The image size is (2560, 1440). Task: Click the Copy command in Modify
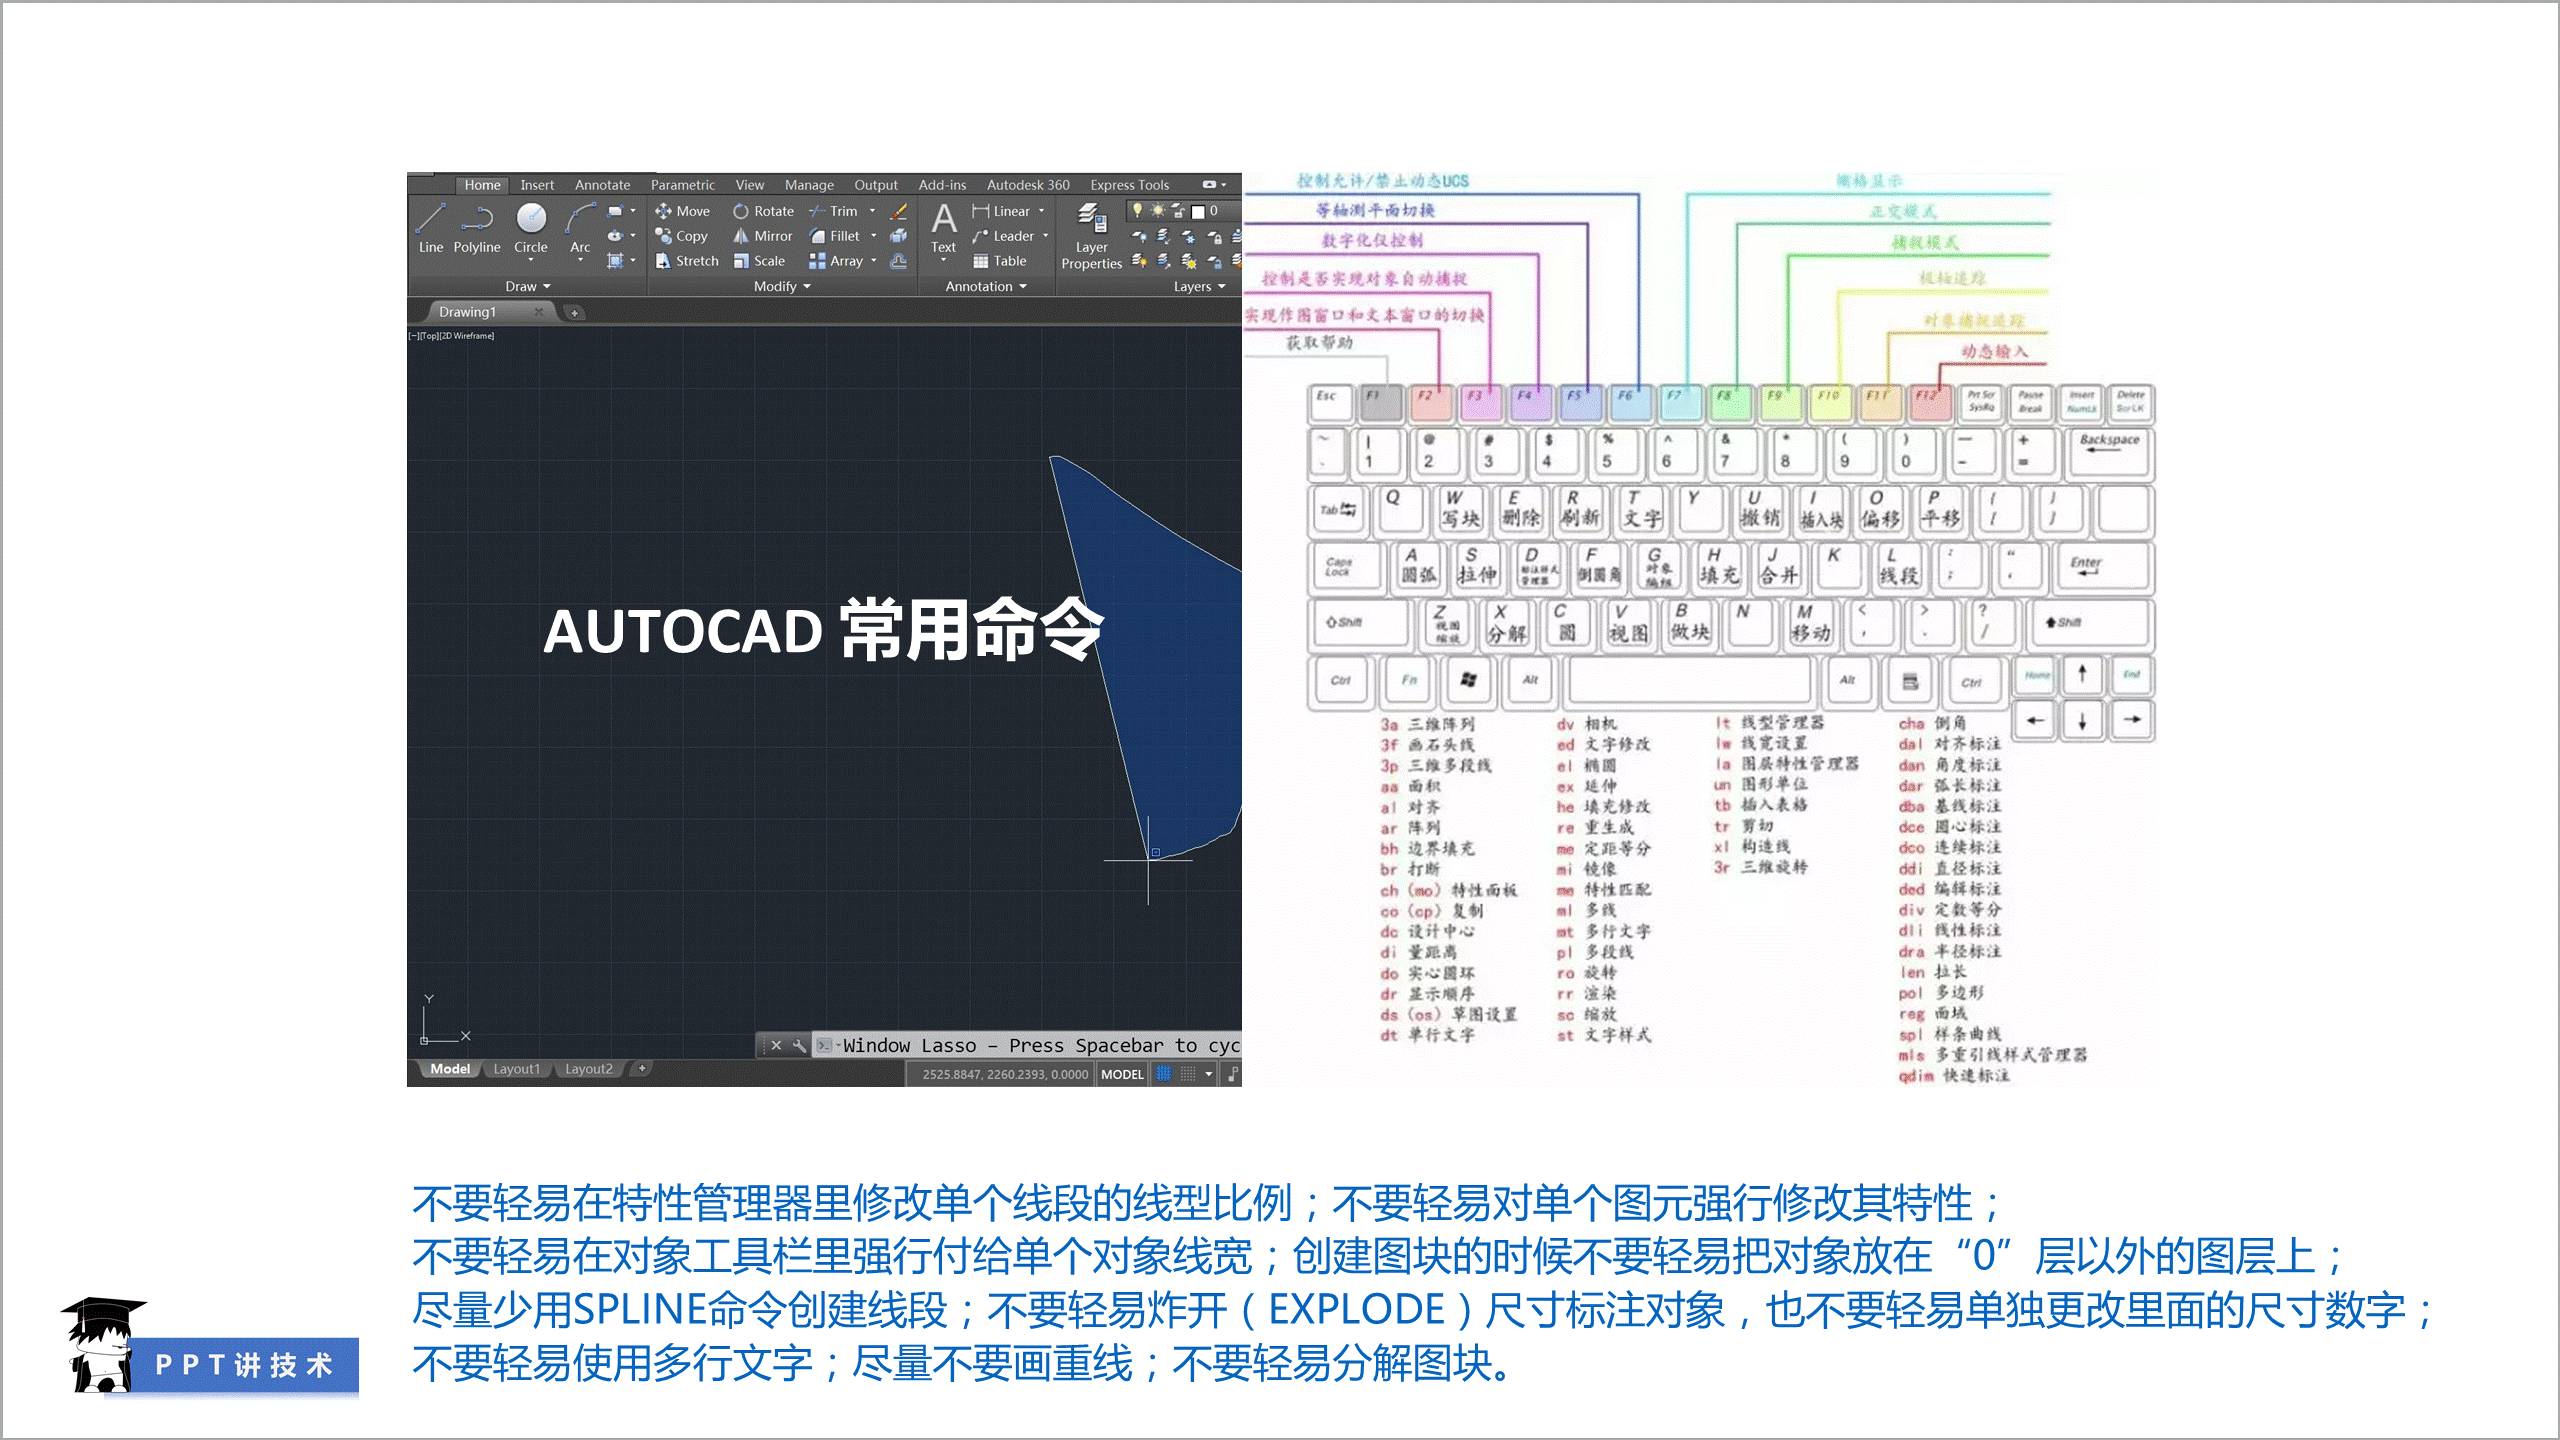click(681, 236)
